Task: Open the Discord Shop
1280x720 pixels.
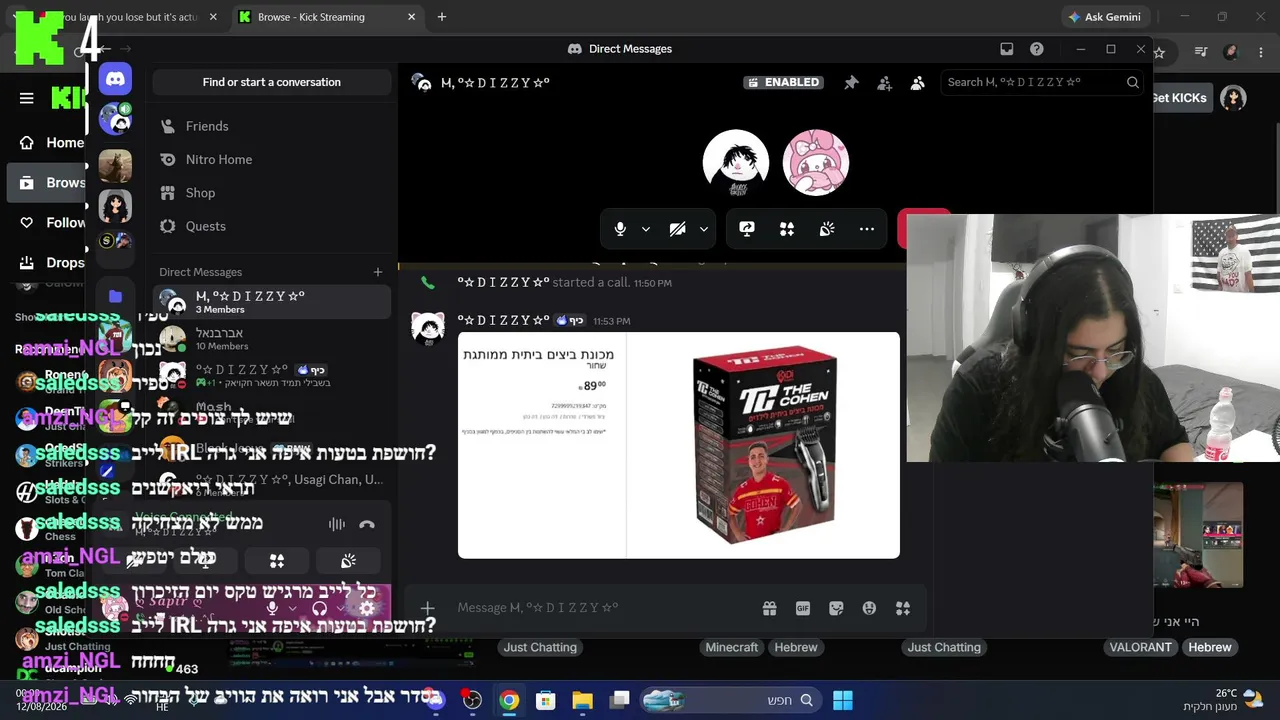Action: coord(272,193)
